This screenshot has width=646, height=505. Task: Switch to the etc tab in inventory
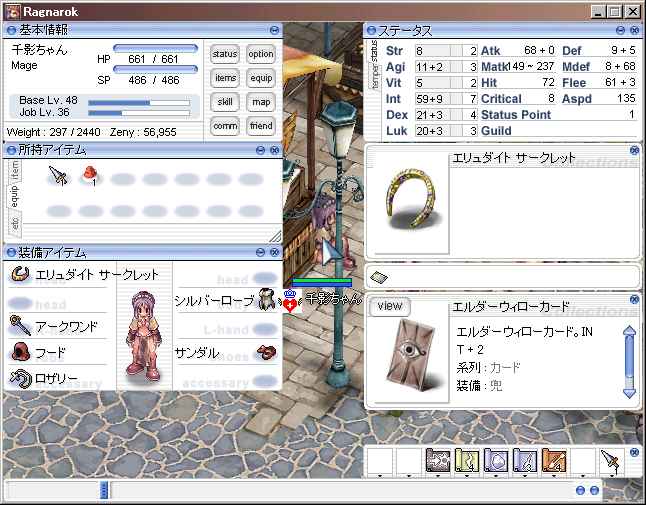[x=15, y=224]
